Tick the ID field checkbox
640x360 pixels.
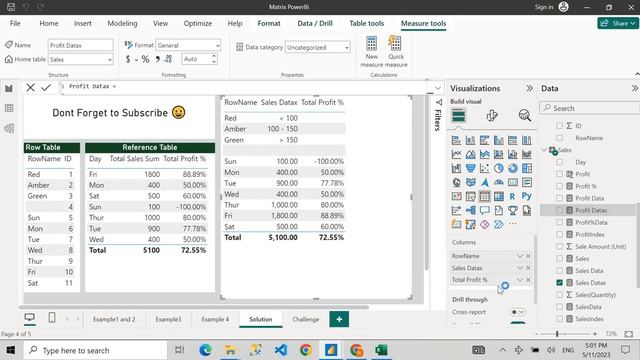[560, 126]
